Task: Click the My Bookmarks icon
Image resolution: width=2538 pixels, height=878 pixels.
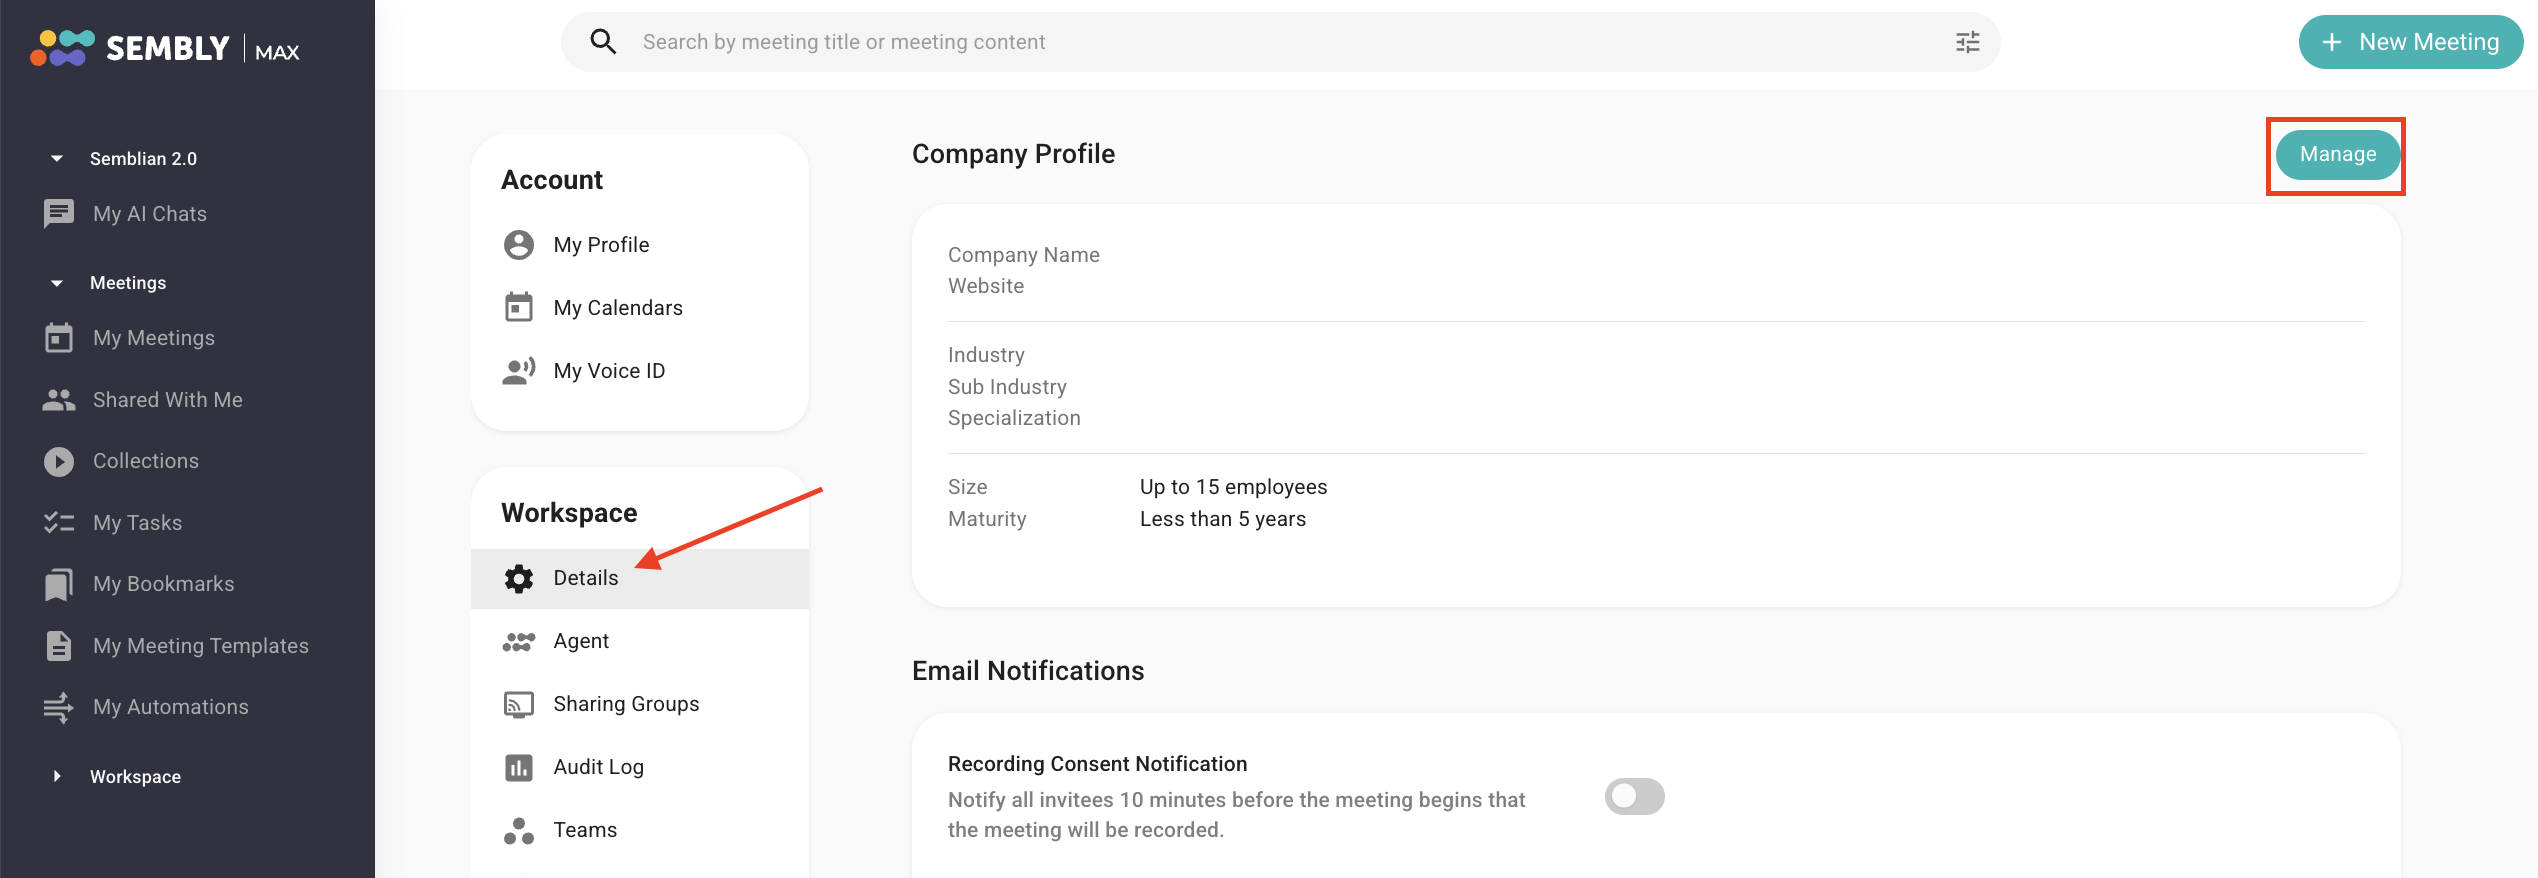Action: (59, 584)
